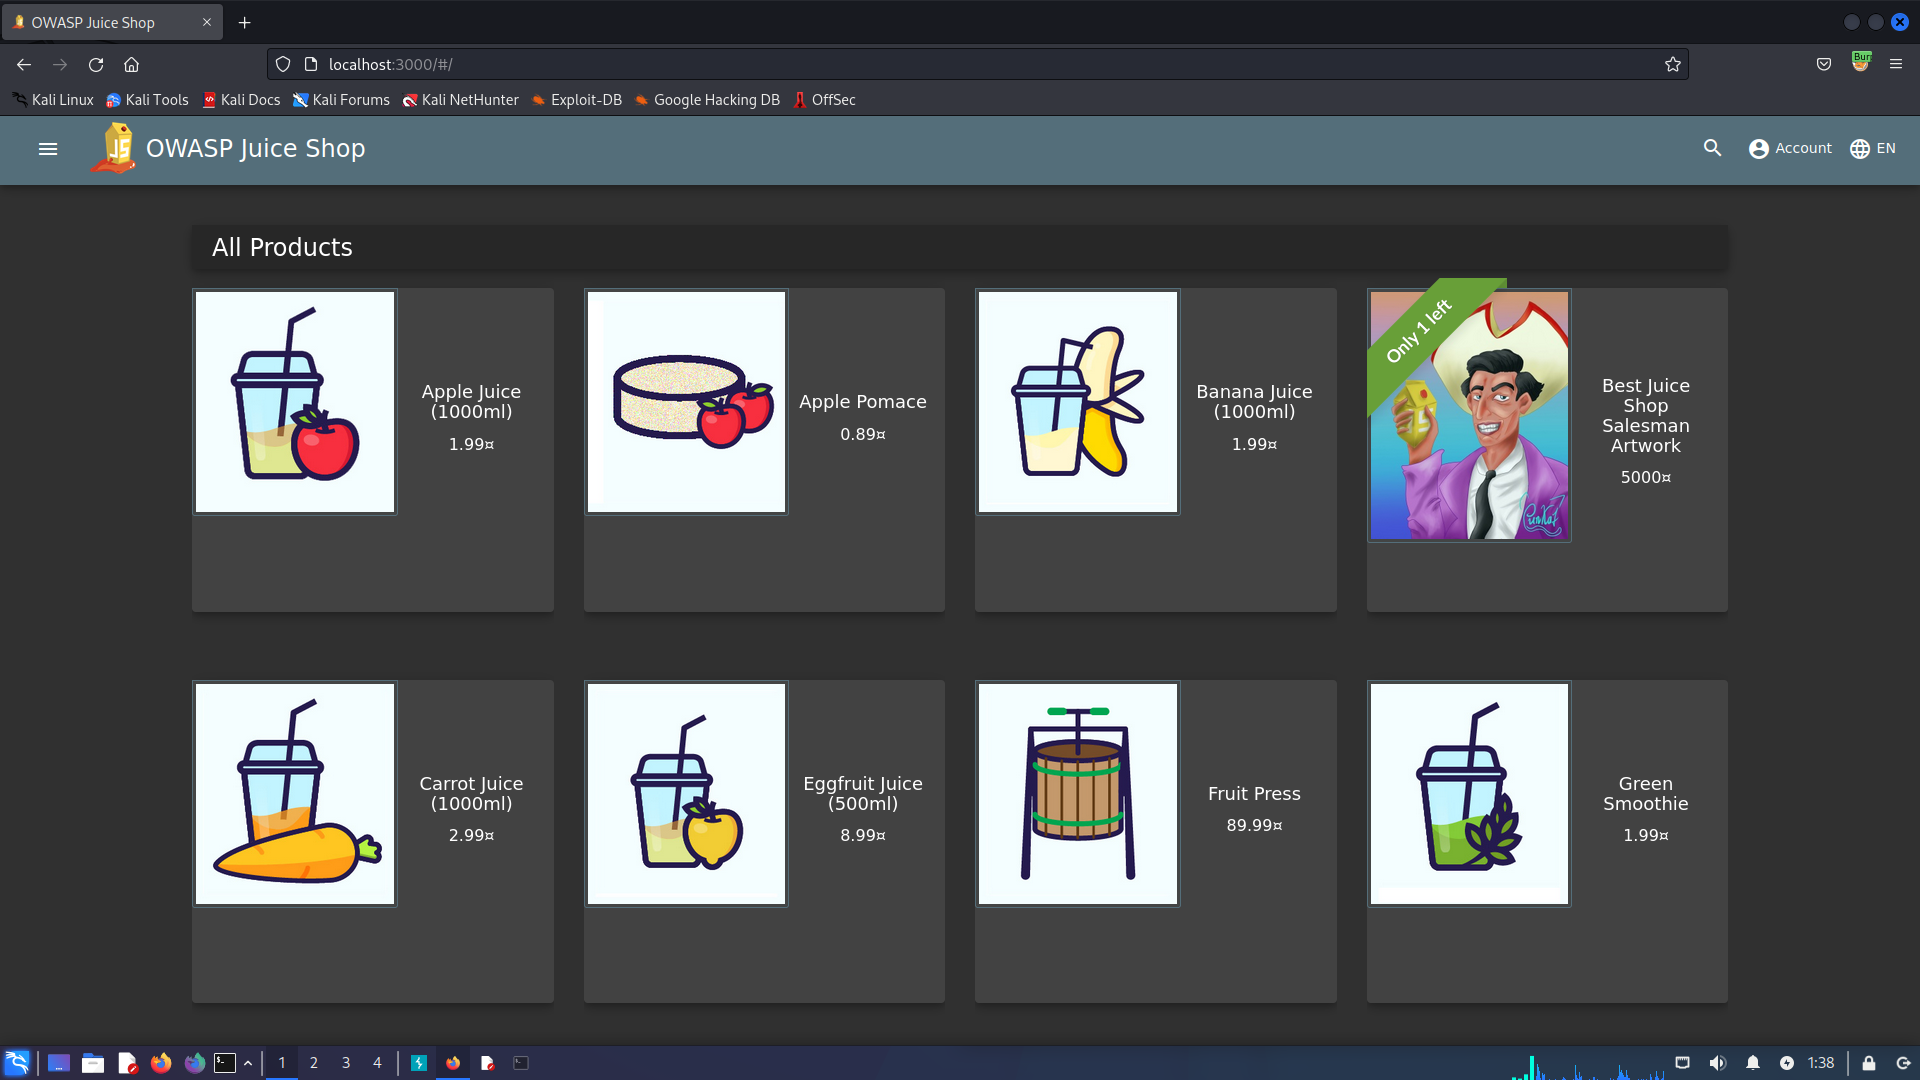This screenshot has width=1920, height=1080.
Task: Click the Green Smoothie product image
Action: click(1469, 794)
